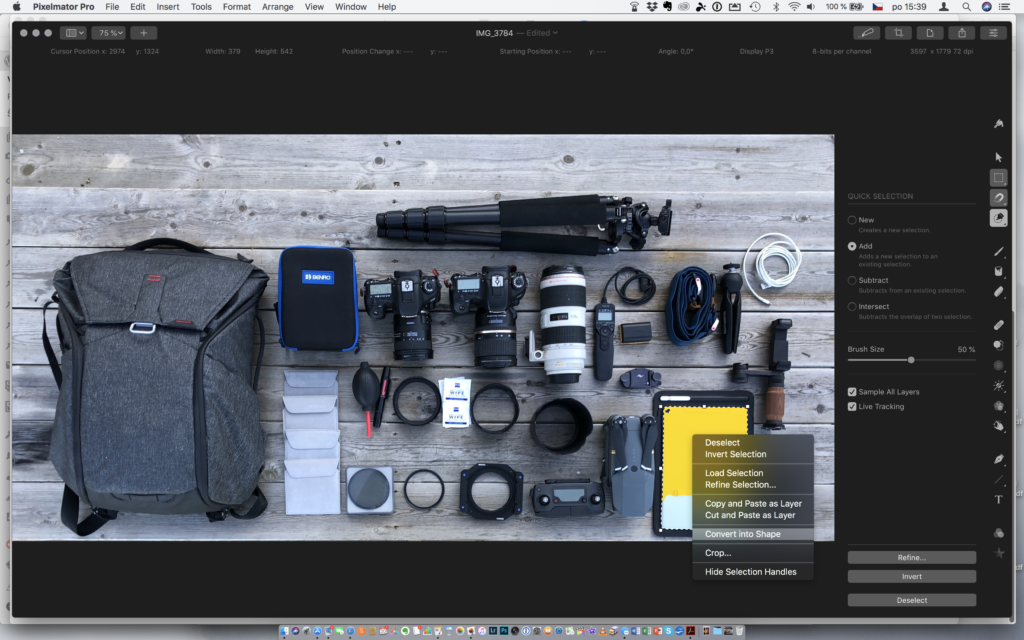Image resolution: width=1024 pixels, height=640 pixels.
Task: Click the Display P3 color profile text
Action: (756, 51)
